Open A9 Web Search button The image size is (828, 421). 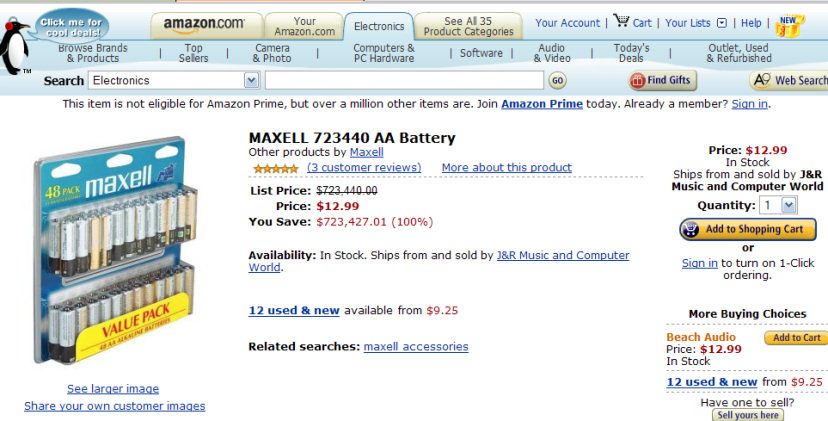click(x=788, y=80)
